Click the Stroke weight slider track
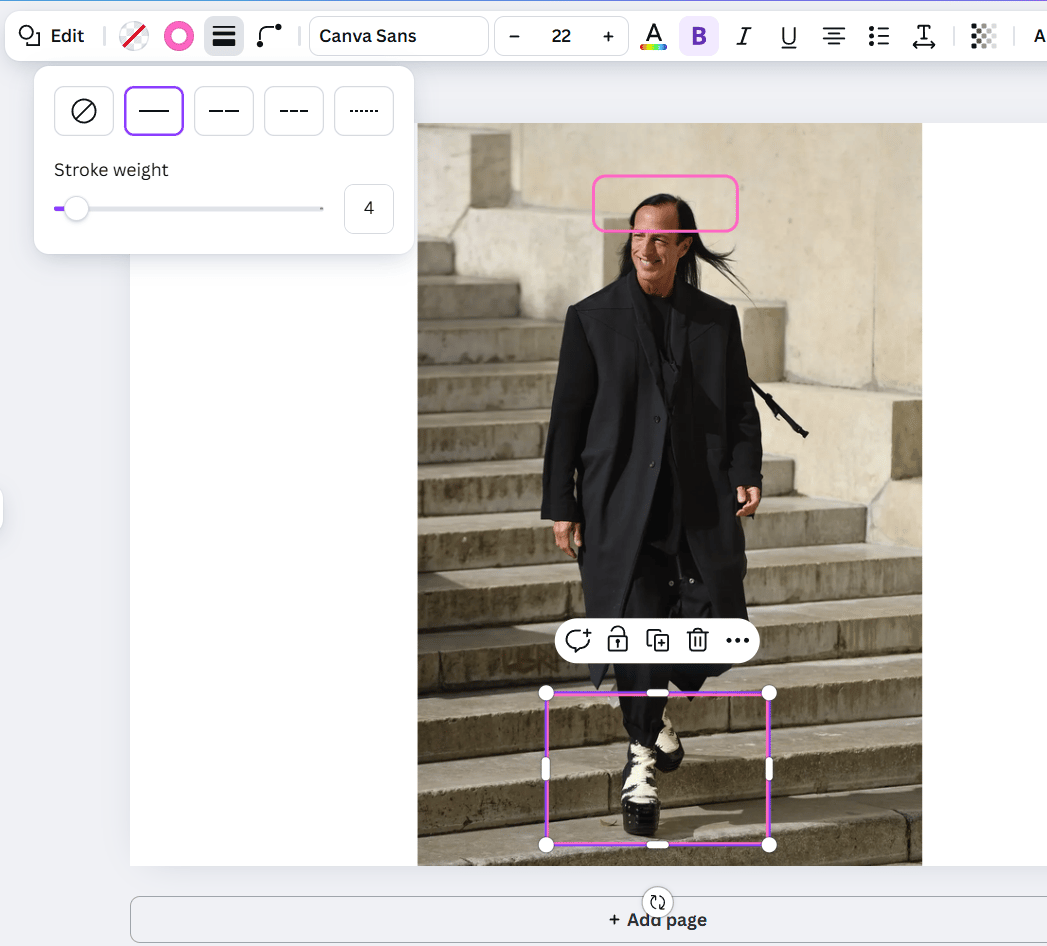Screen dimensions: 1047x946 [200, 209]
